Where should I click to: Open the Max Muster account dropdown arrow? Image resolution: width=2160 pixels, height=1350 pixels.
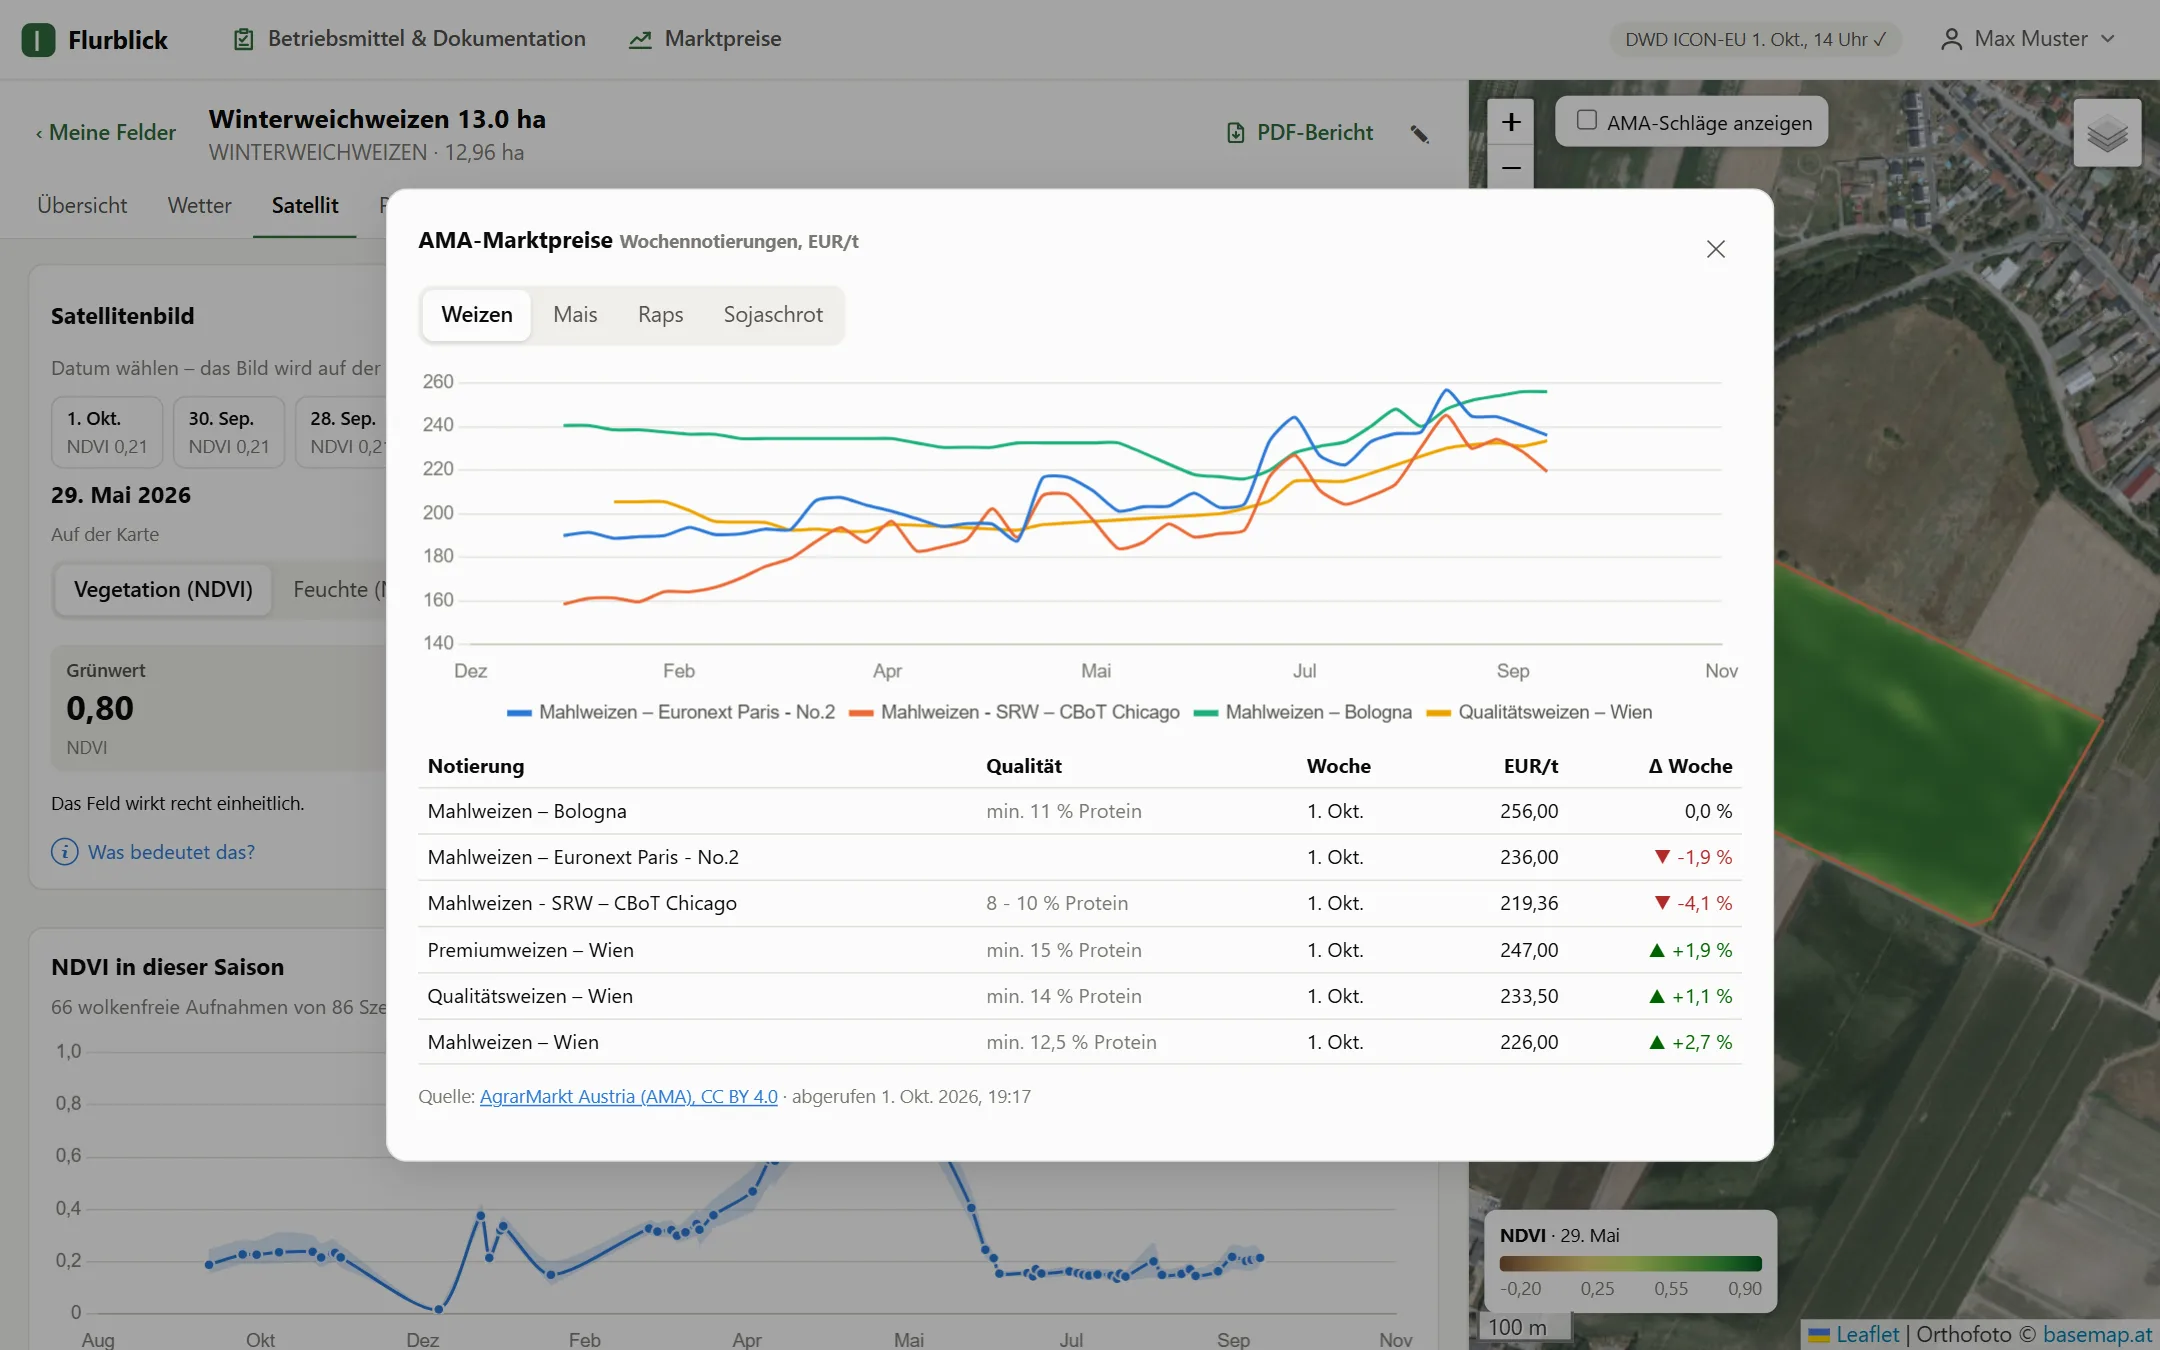pos(2108,39)
